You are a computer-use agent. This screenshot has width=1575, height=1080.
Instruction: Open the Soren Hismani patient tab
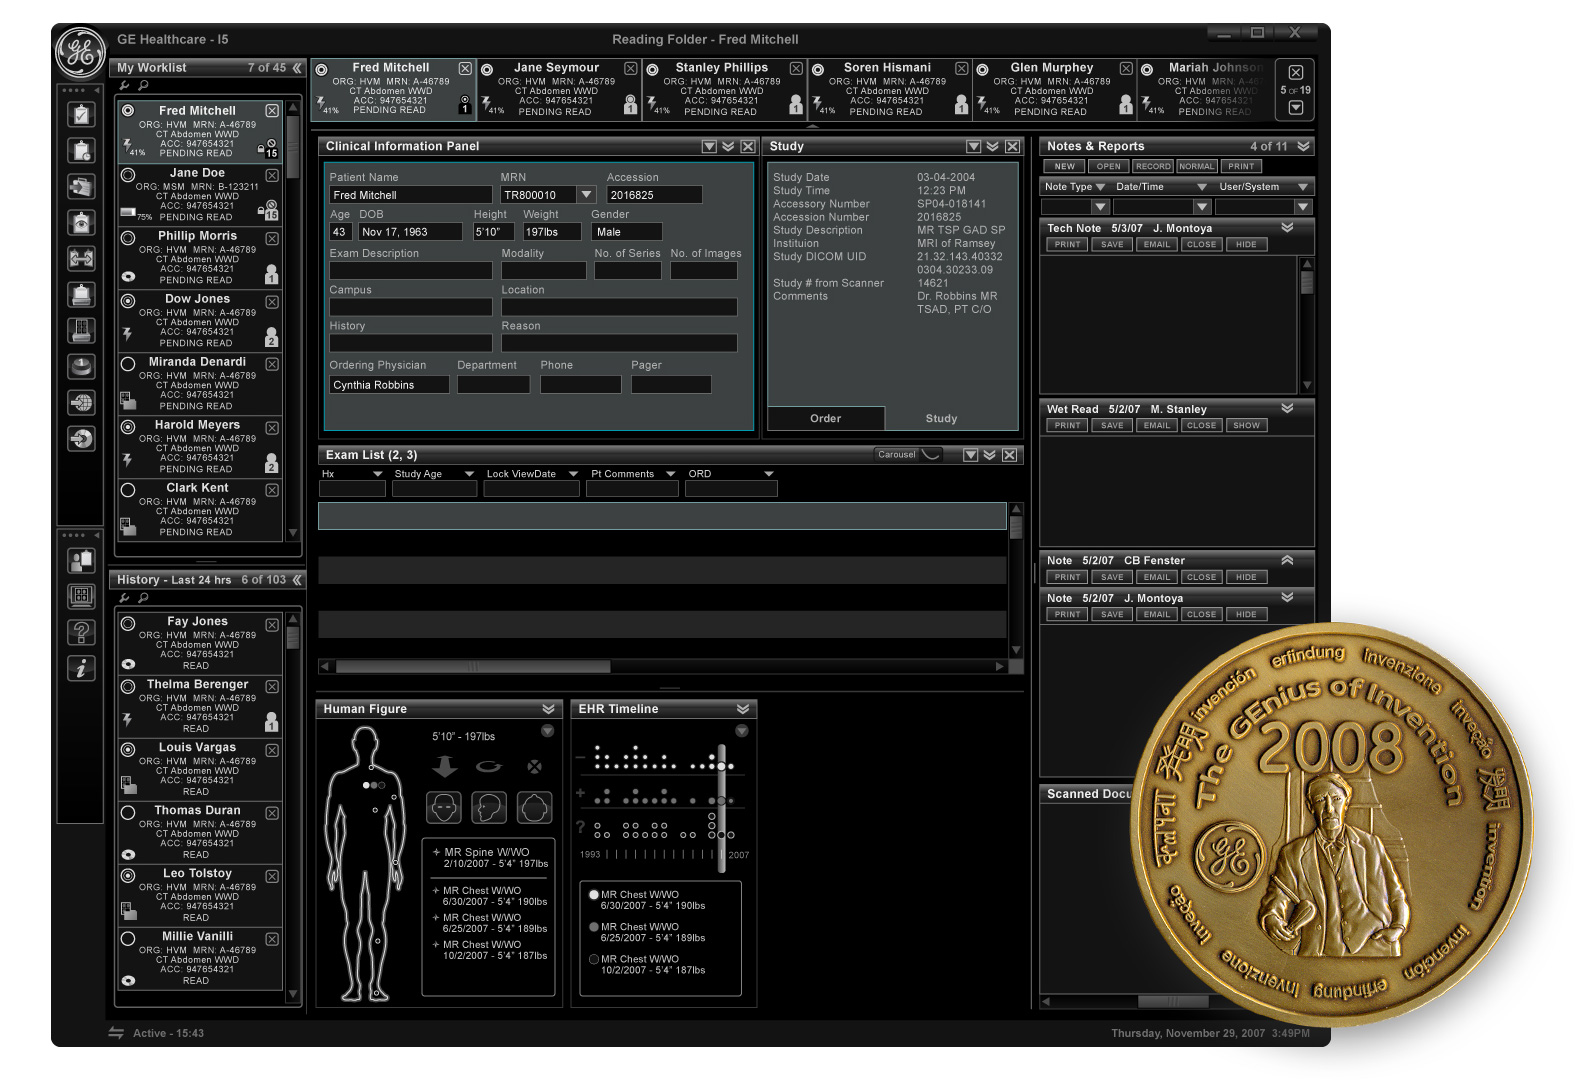click(888, 89)
